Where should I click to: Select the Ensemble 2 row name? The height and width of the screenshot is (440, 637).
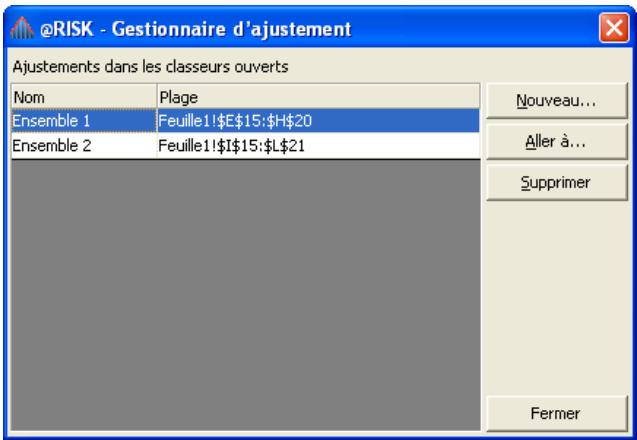(84, 145)
